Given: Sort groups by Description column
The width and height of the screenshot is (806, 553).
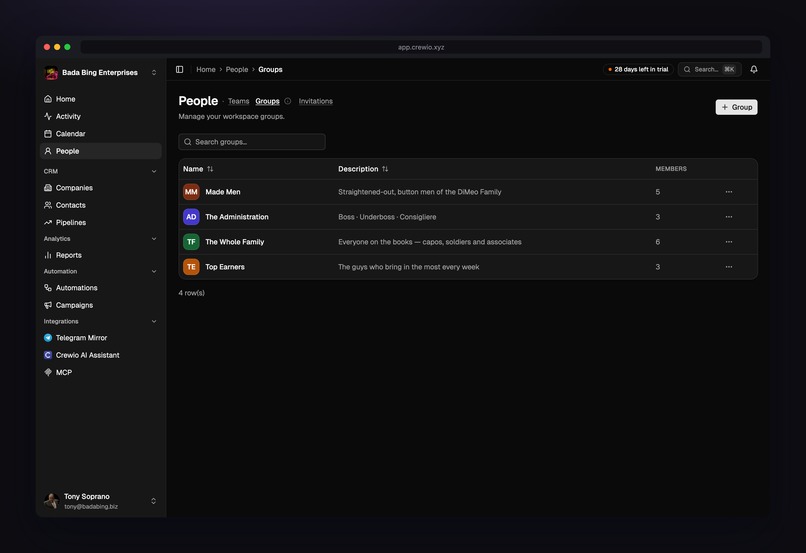Looking at the screenshot, I should click(363, 169).
